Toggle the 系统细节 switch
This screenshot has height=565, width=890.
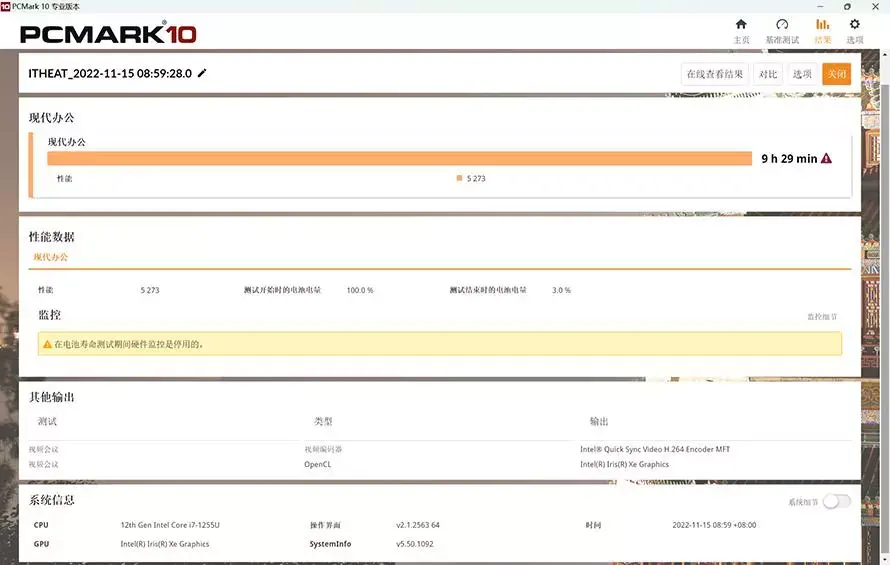pos(836,502)
